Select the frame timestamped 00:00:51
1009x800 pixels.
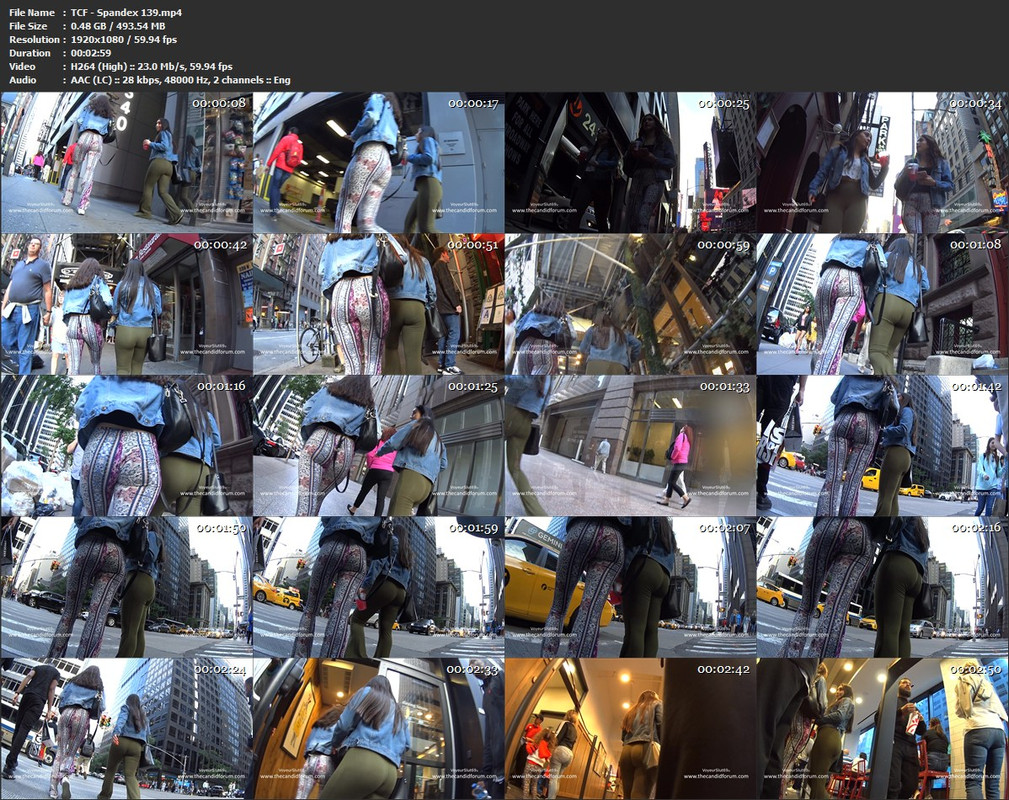[378, 304]
